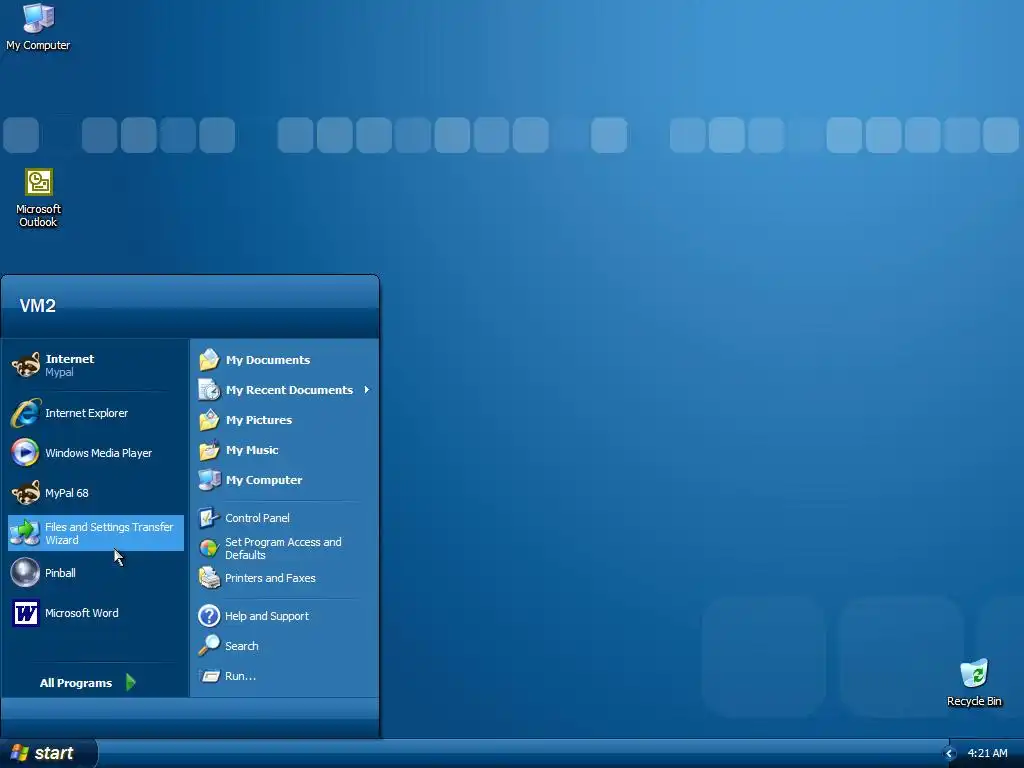Click the My Documents label text

pos(268,360)
